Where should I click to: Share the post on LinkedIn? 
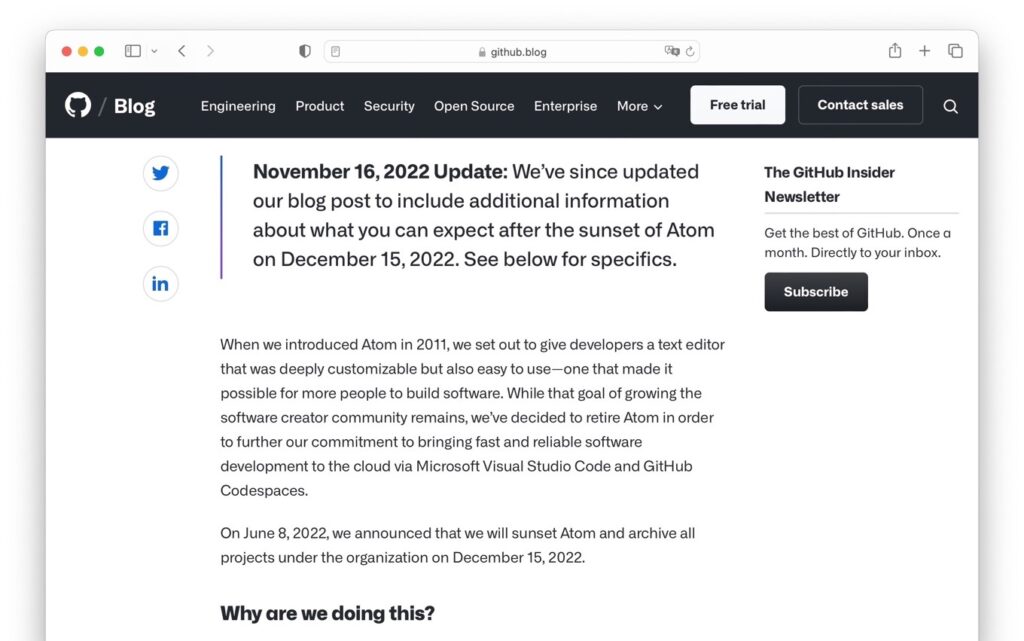point(160,283)
